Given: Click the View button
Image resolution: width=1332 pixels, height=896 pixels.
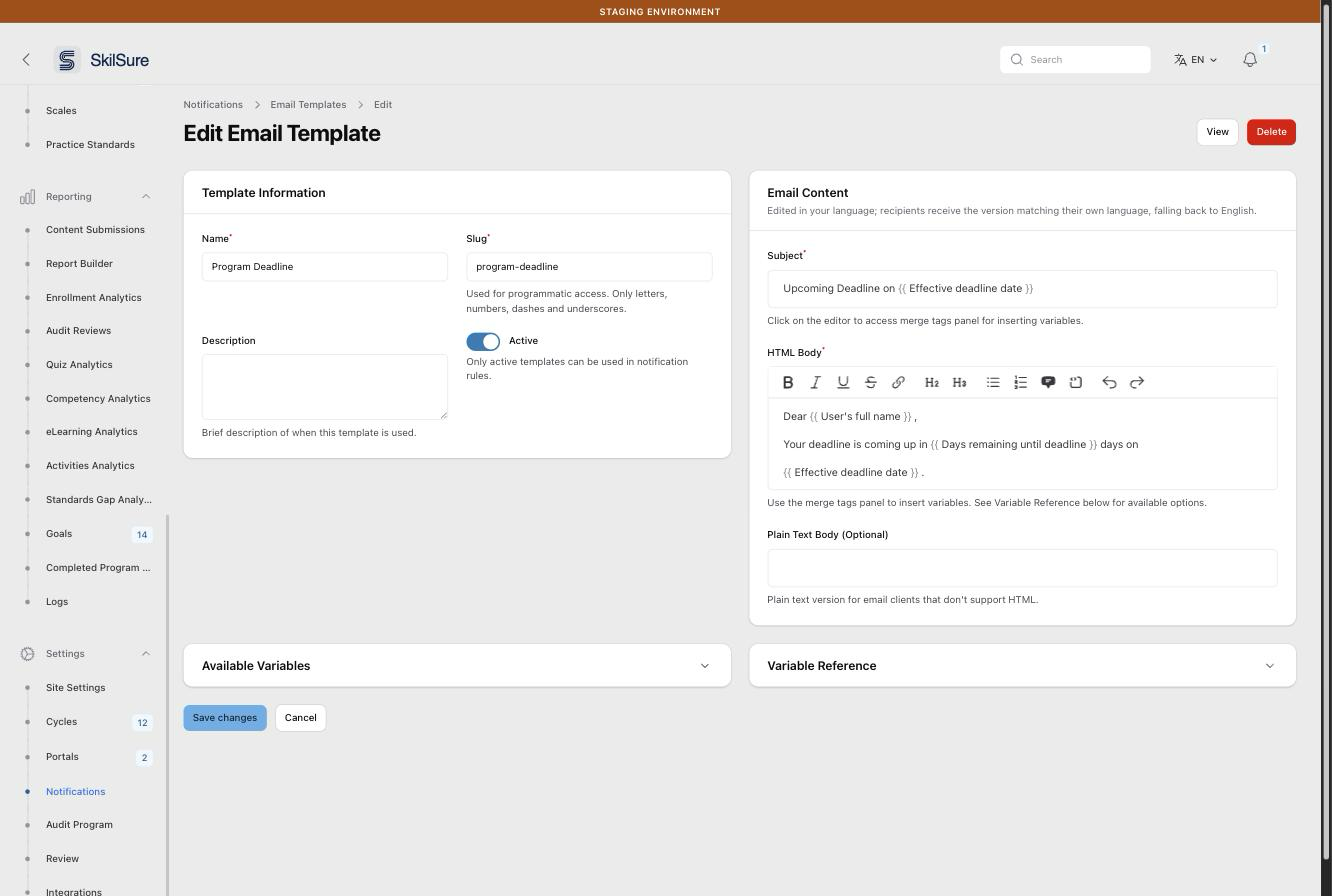Looking at the screenshot, I should [x=1217, y=132].
